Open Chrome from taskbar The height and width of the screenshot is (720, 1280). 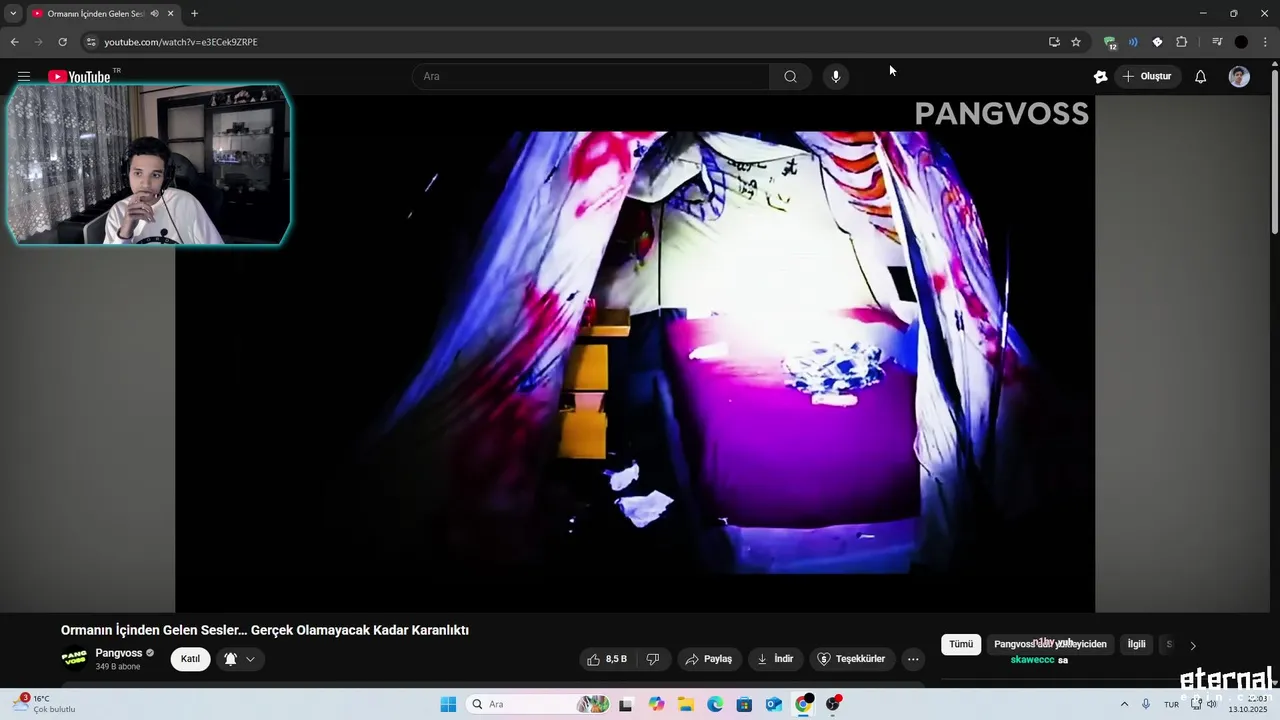pyautogui.click(x=803, y=704)
